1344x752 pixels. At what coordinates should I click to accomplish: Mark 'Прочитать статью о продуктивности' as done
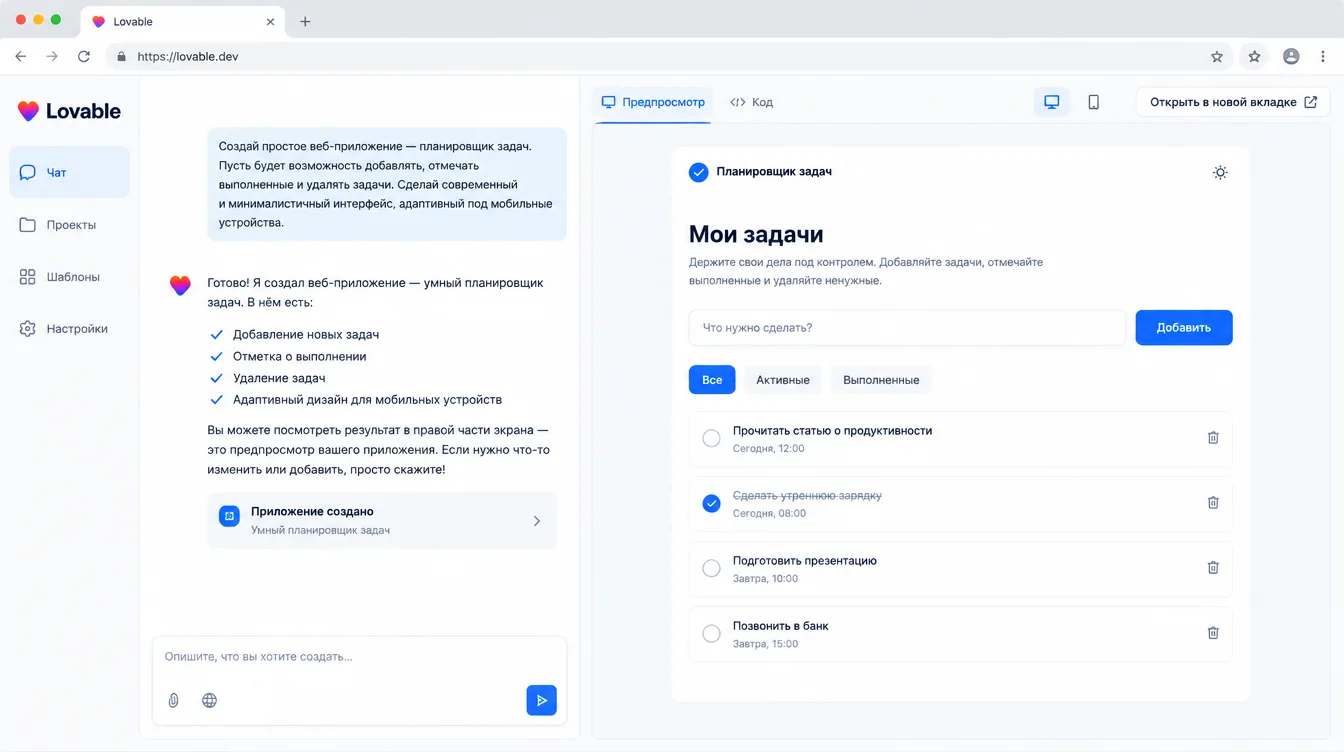tap(711, 438)
